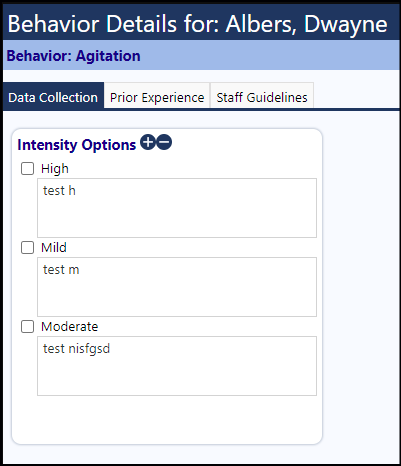Click into the Mild description box 'test m'
Viewport: 401px width, 466px height.
[x=177, y=287]
